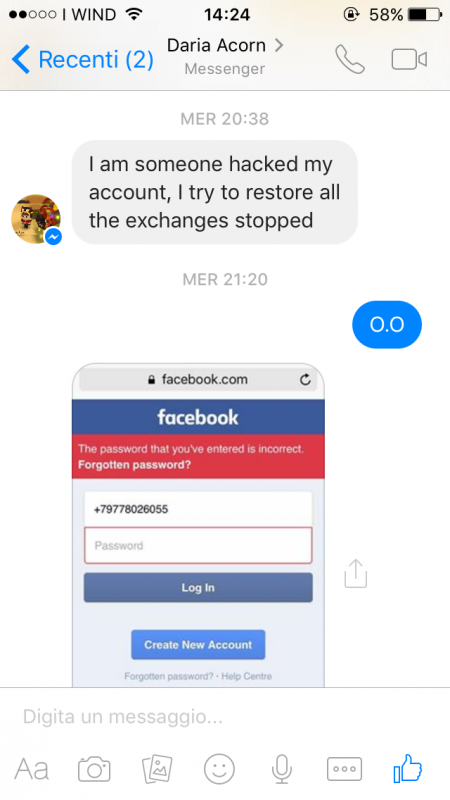Tap the Aa text formatting icon
The height and width of the screenshot is (800, 450).
32,769
